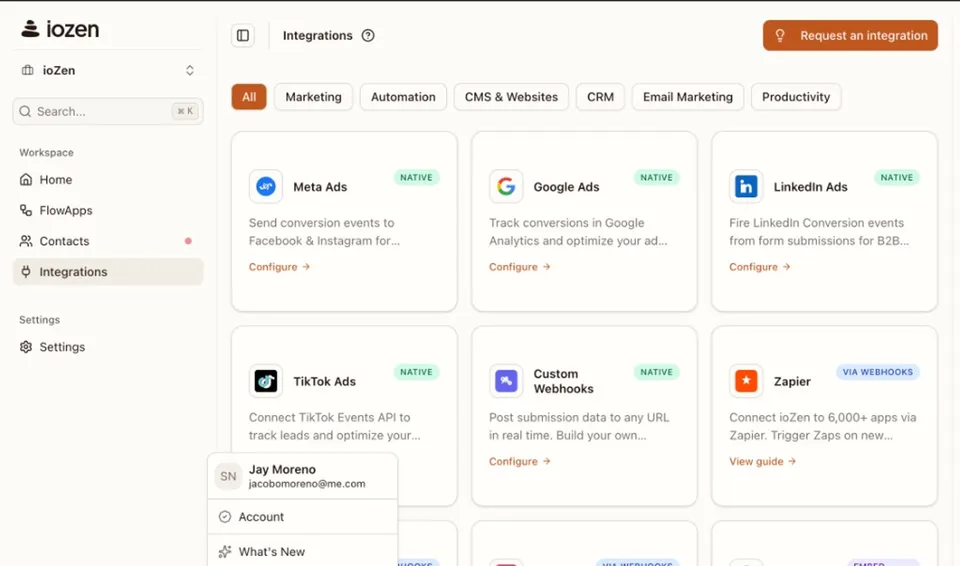Click the NATIVE badge on Meta Ads card
Viewport: 960px width, 566px height.
(x=416, y=178)
